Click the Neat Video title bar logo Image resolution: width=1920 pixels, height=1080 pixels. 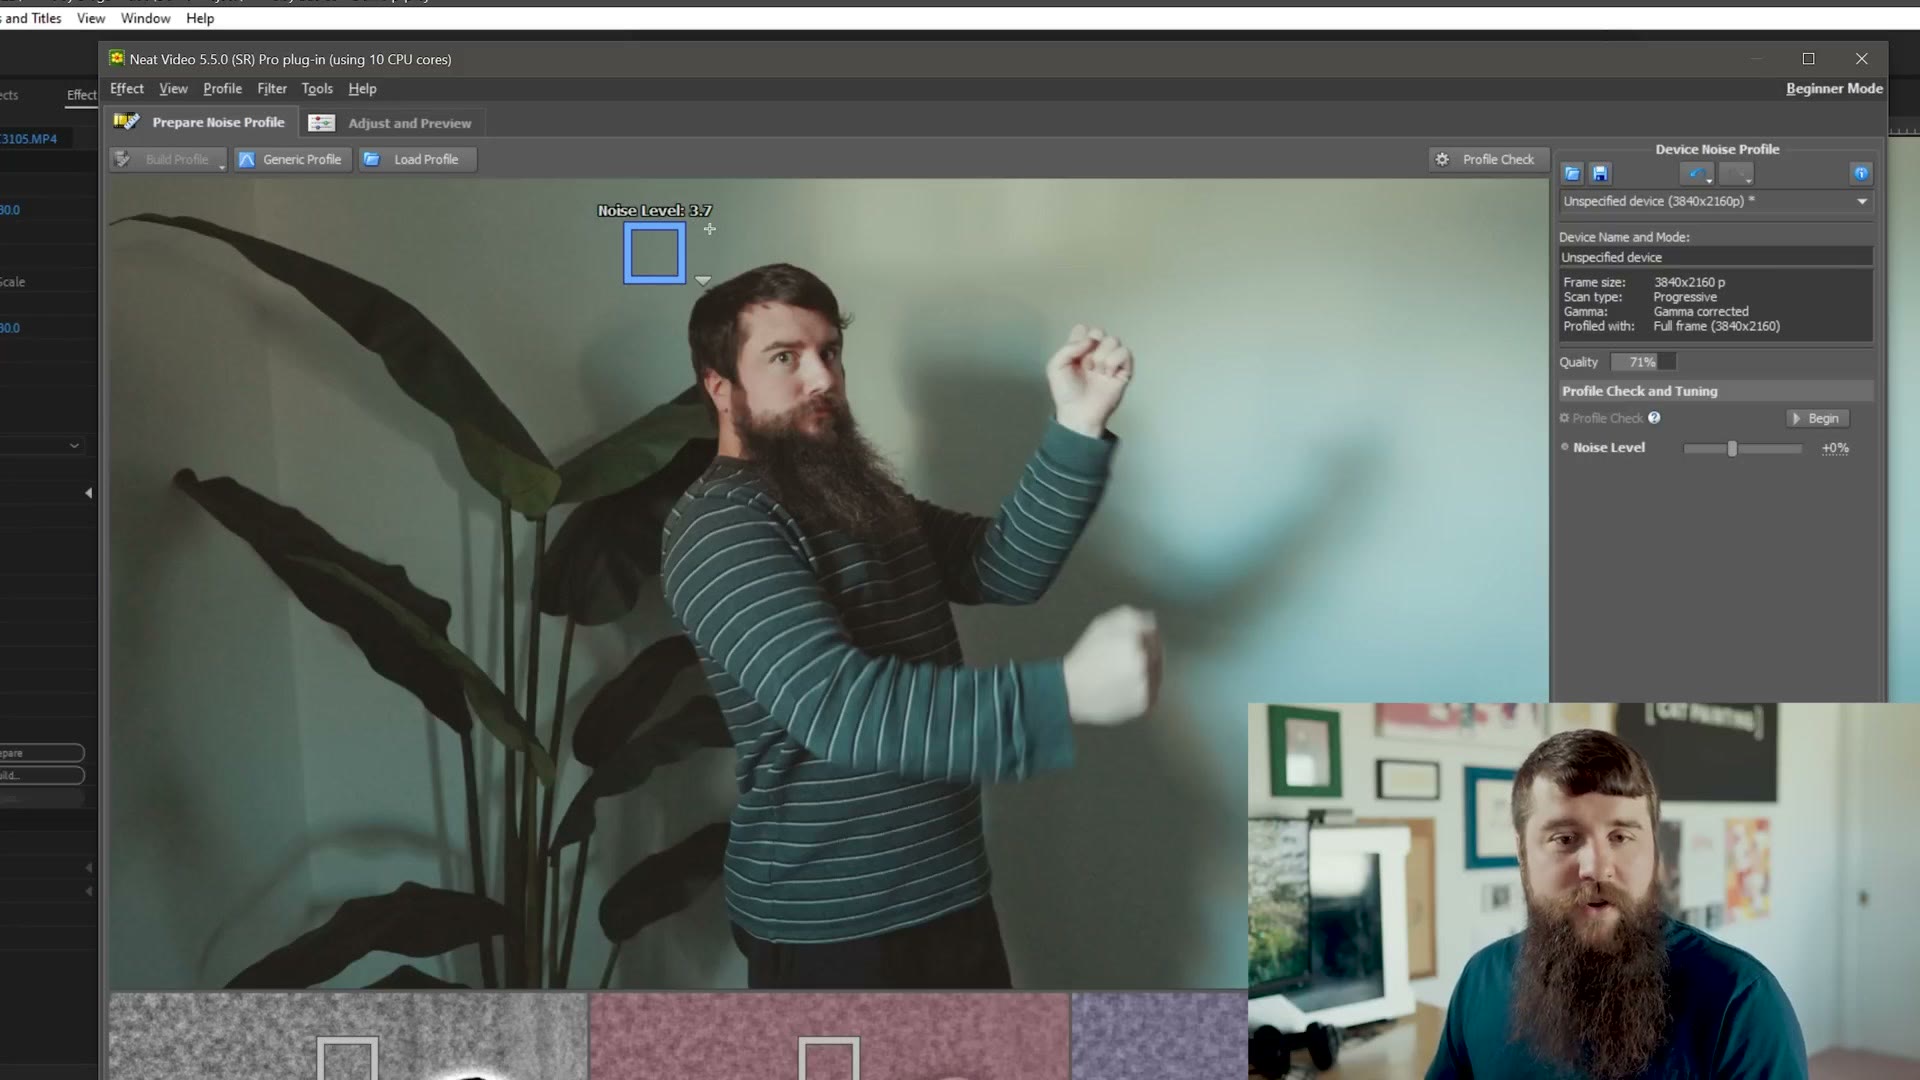[x=117, y=59]
